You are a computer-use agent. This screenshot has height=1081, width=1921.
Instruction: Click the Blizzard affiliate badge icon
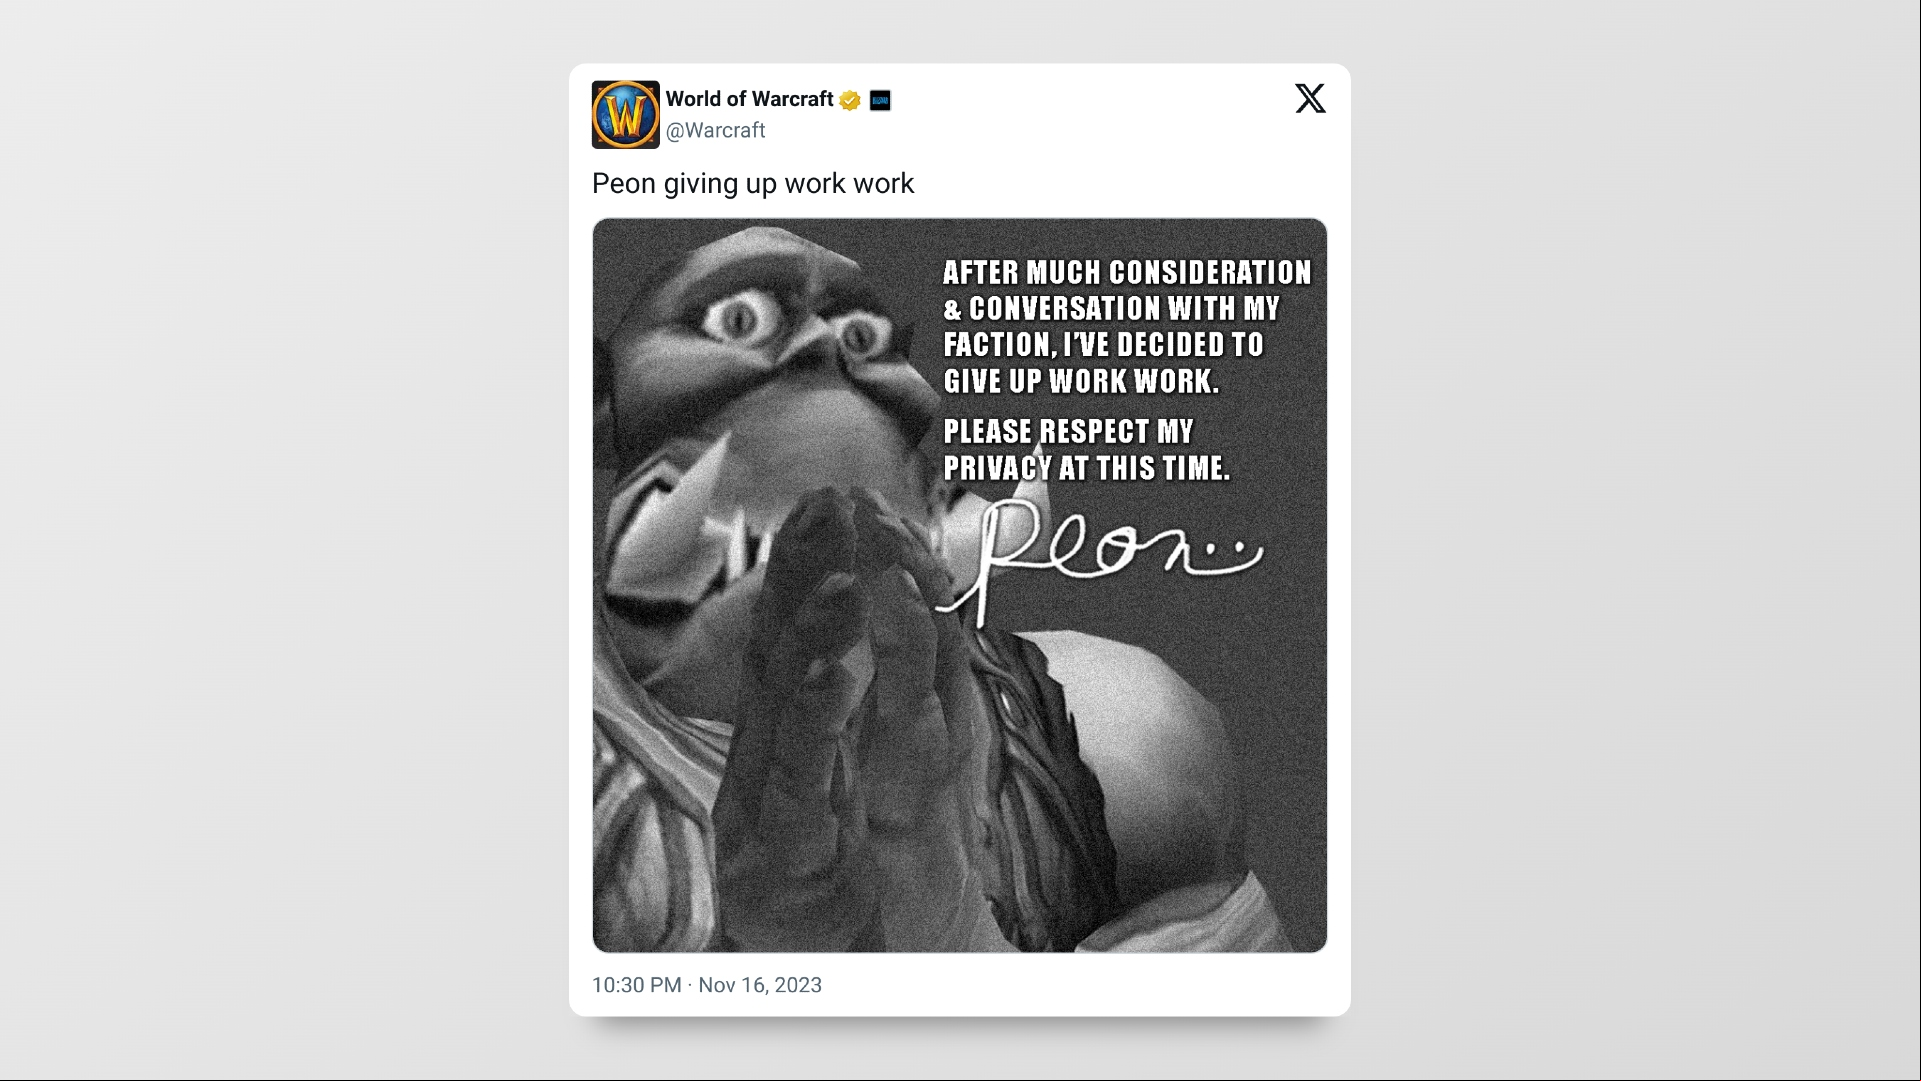[880, 100]
